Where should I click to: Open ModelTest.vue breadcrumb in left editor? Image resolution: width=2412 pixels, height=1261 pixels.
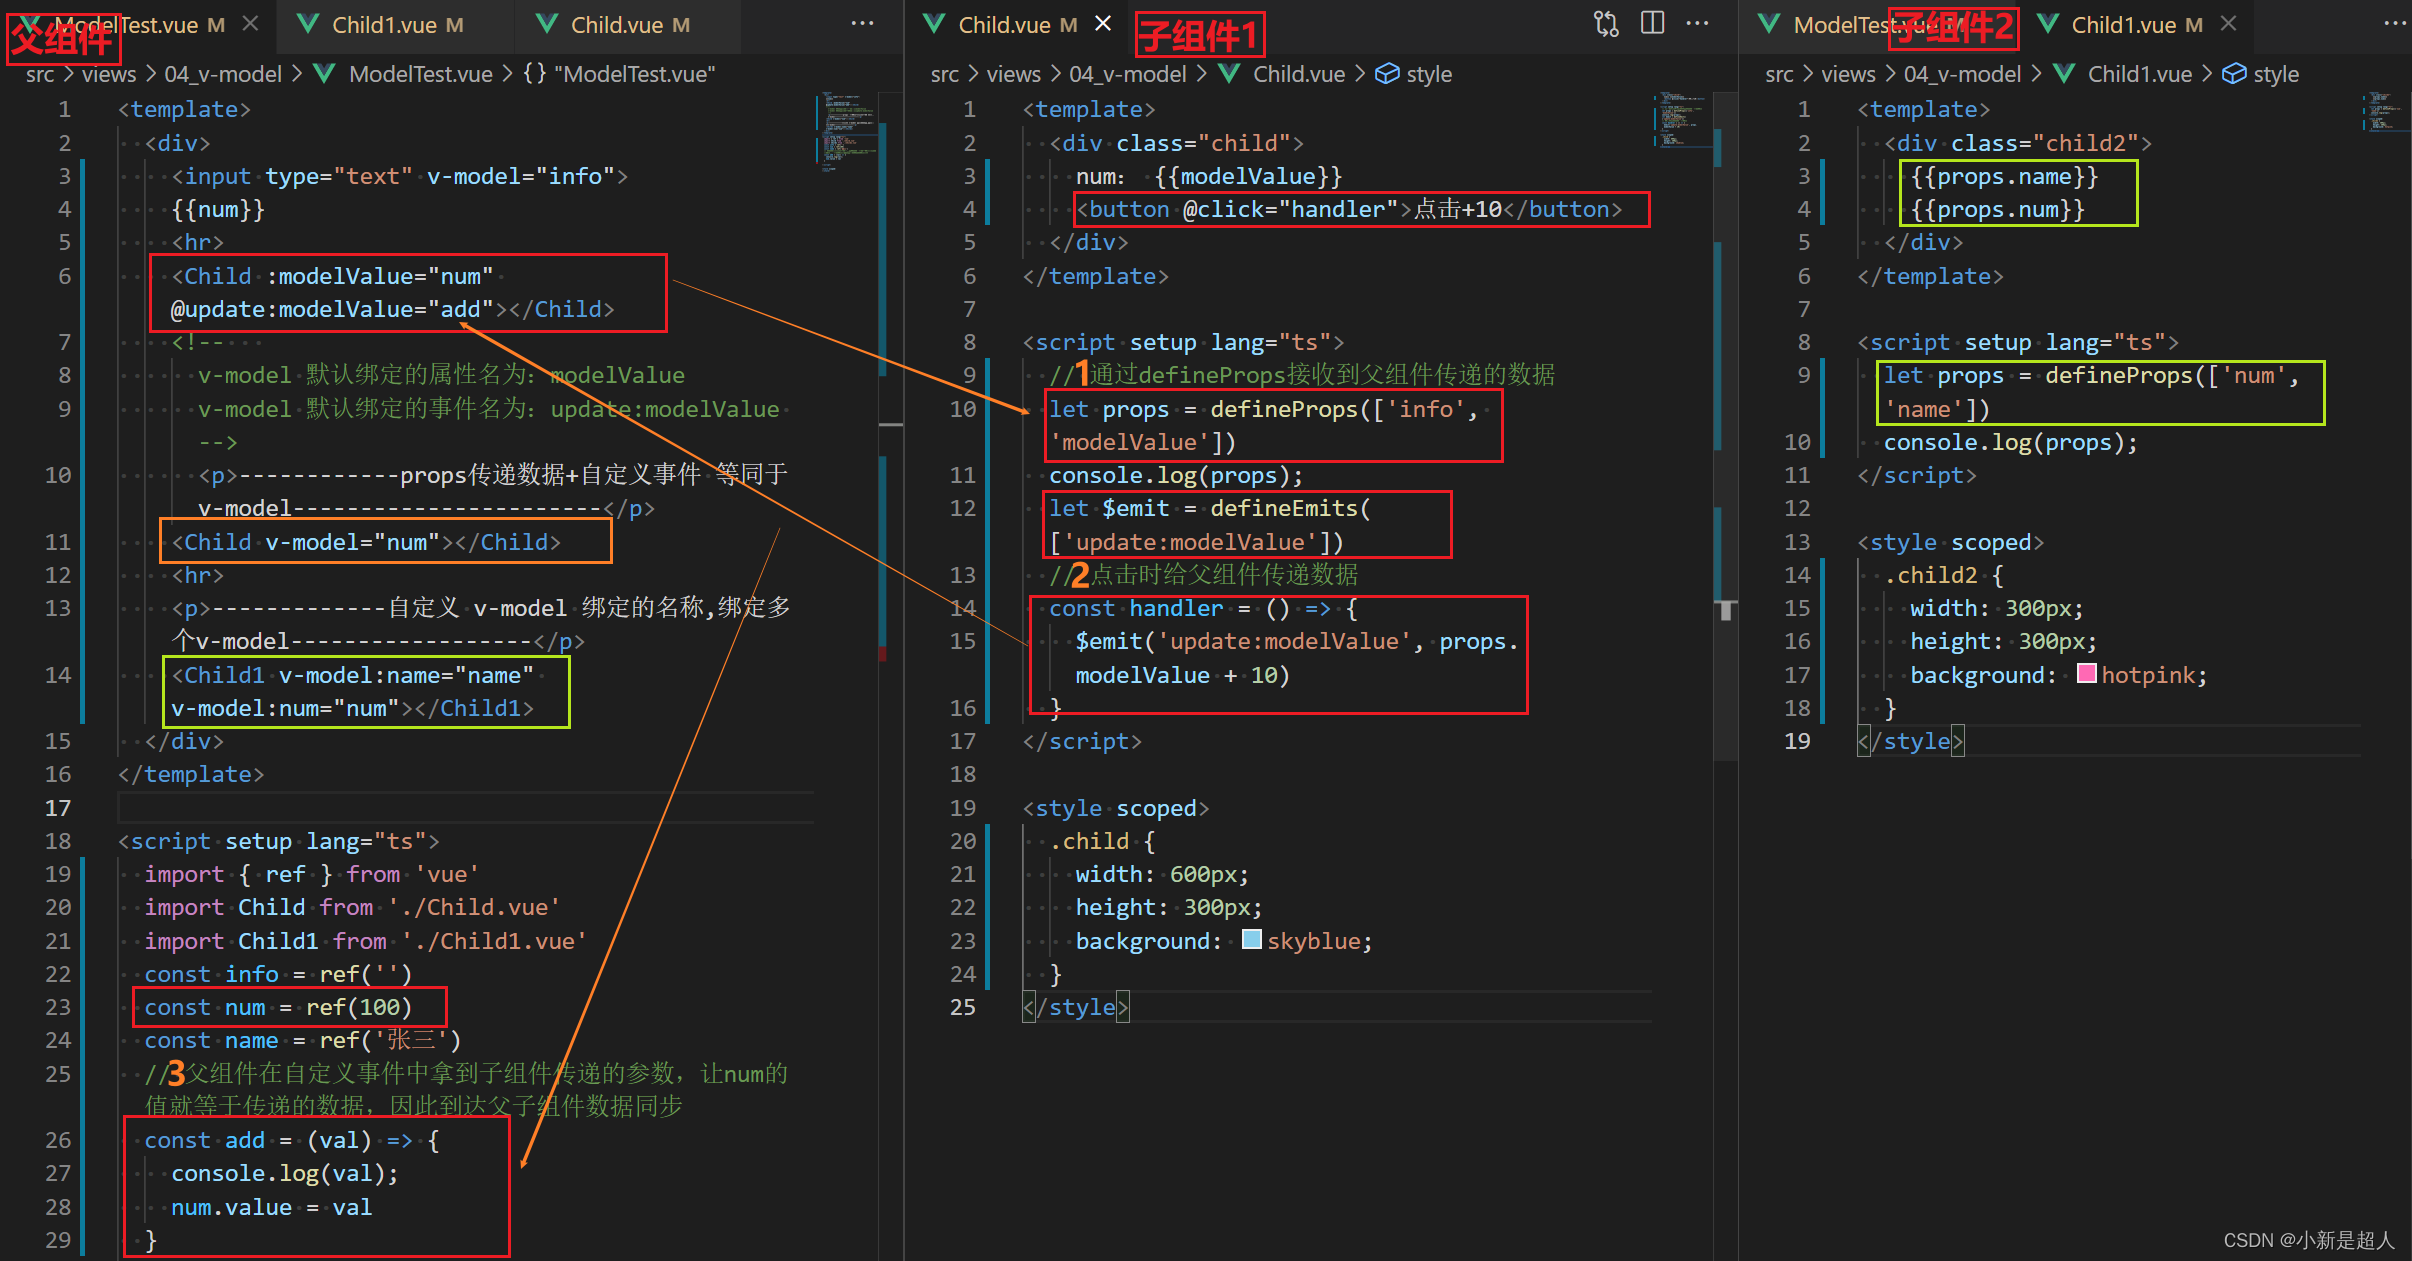pos(421,74)
